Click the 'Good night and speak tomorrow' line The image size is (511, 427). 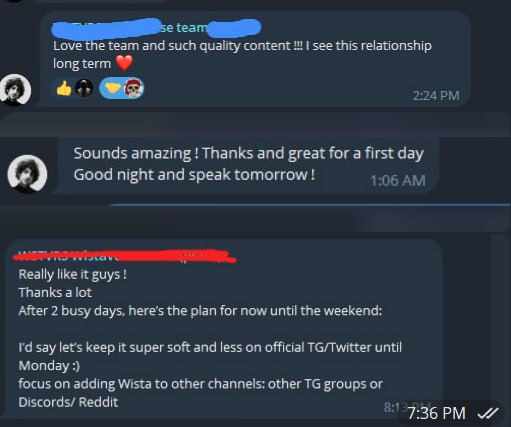point(194,175)
